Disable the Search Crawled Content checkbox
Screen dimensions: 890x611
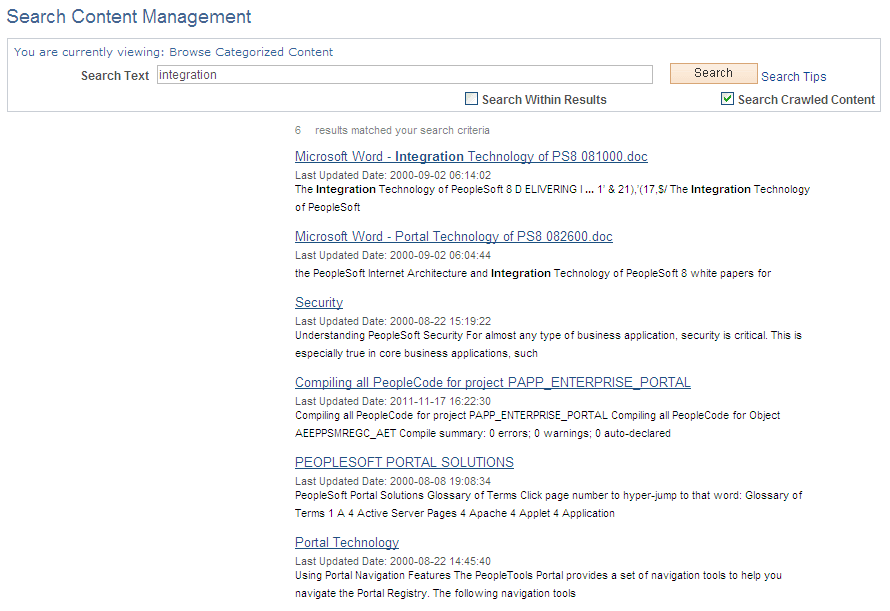pyautogui.click(x=727, y=99)
